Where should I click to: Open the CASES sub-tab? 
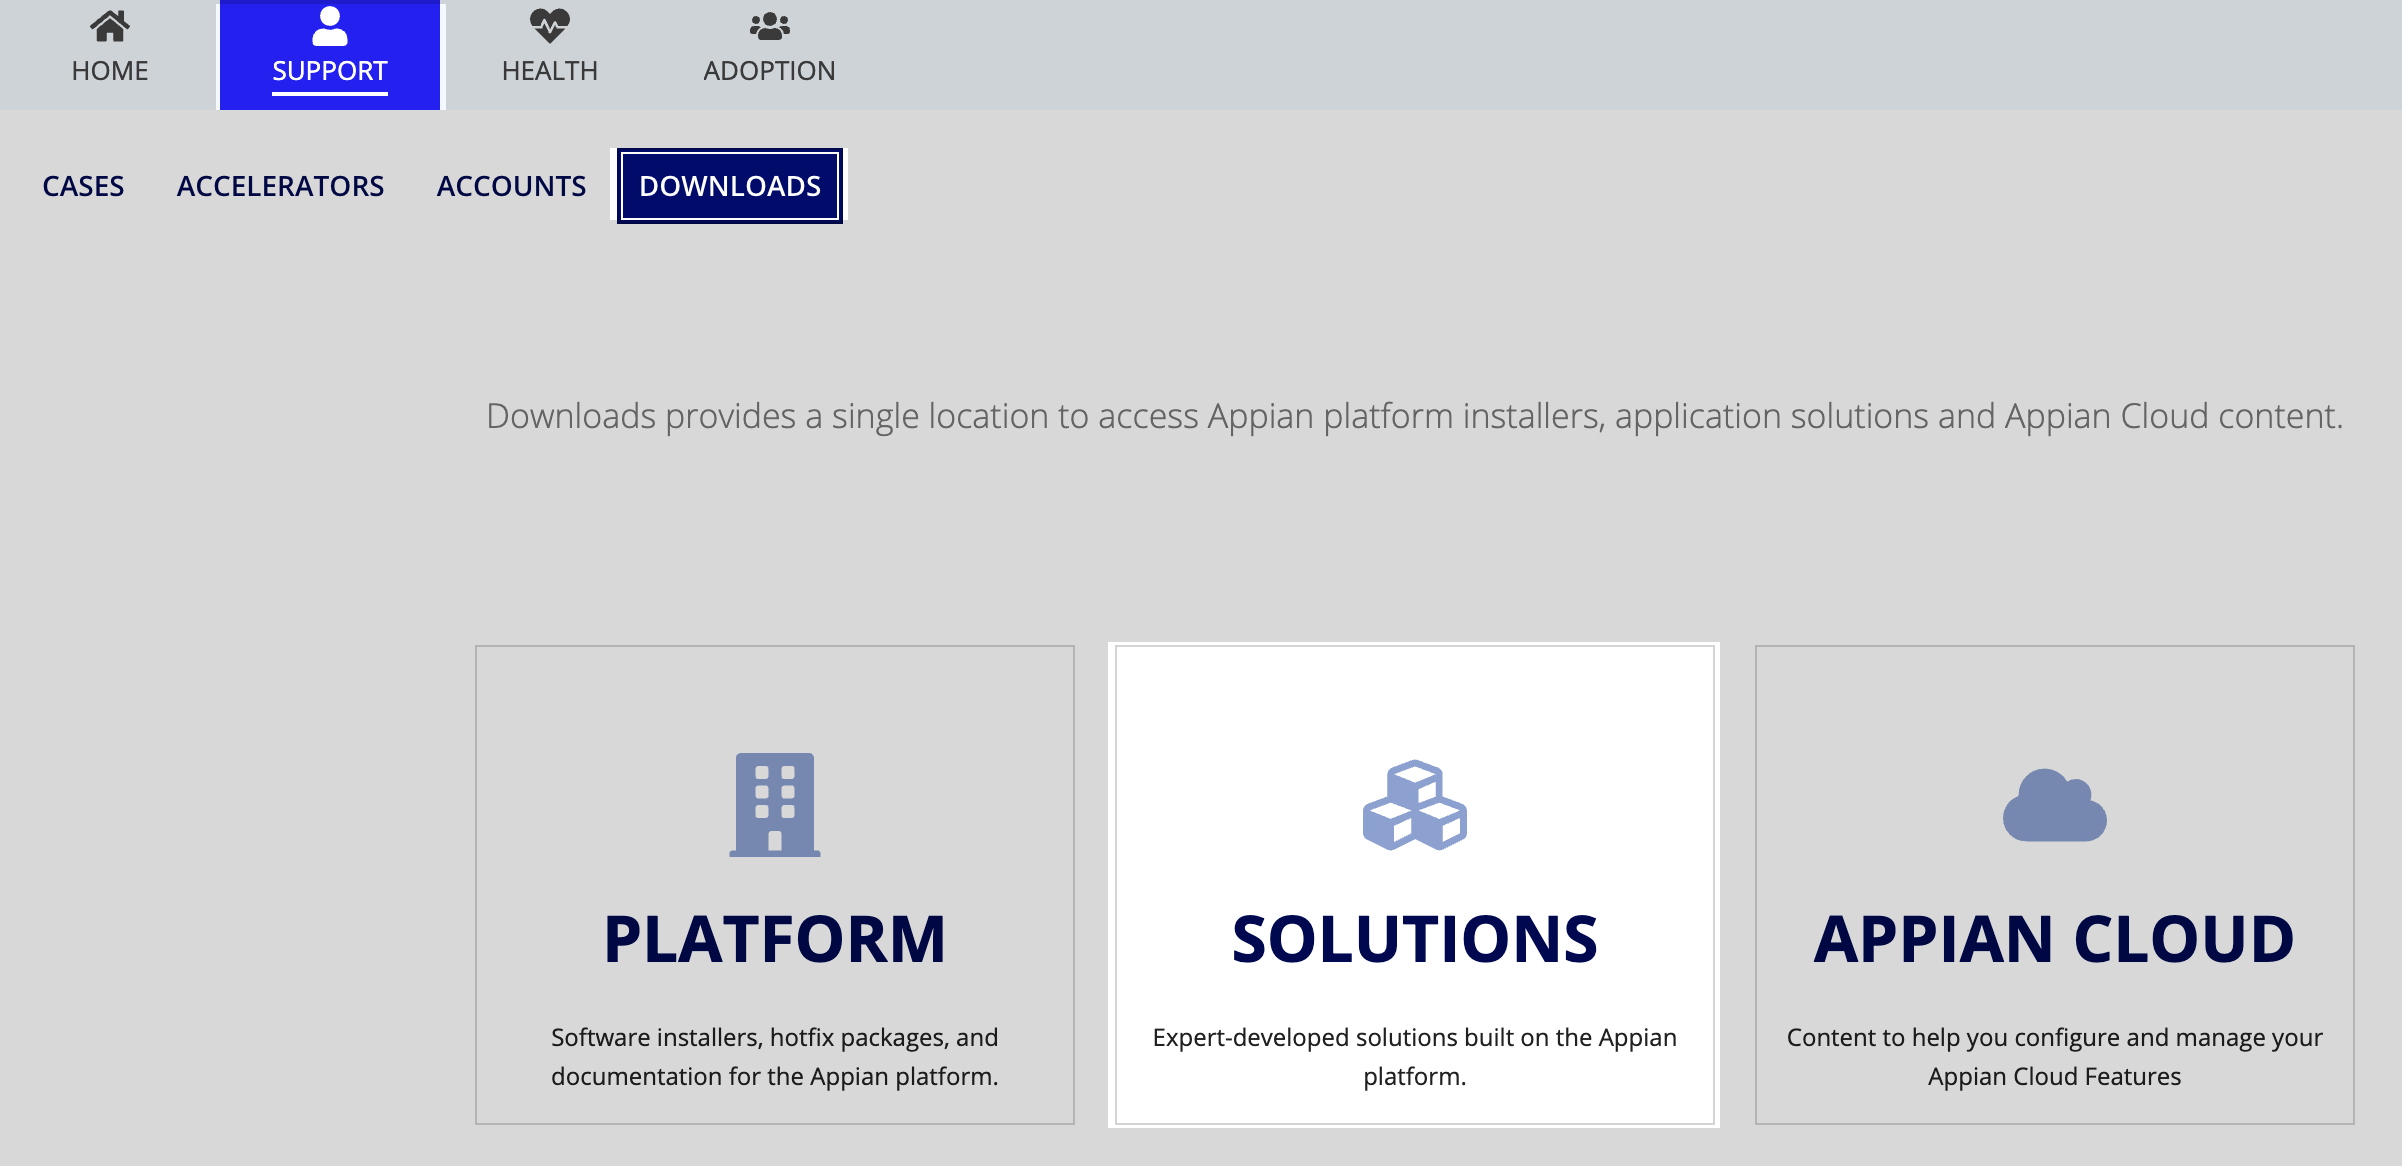[x=83, y=186]
